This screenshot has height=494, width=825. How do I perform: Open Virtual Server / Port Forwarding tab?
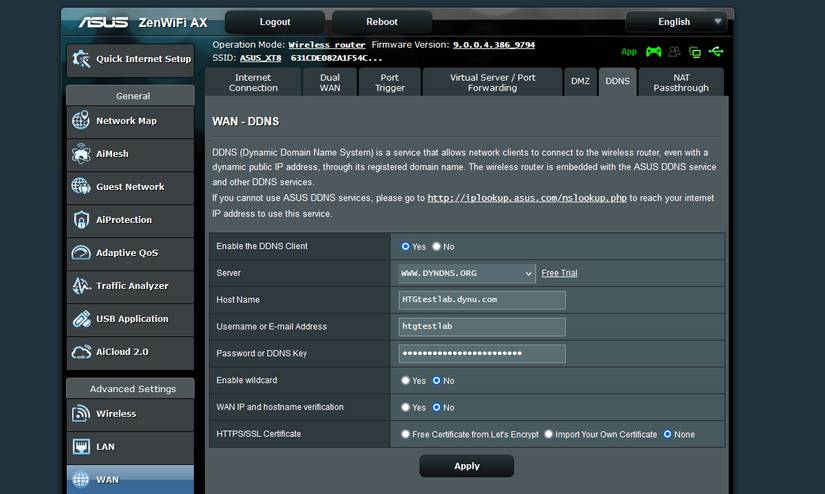pyautogui.click(x=492, y=83)
